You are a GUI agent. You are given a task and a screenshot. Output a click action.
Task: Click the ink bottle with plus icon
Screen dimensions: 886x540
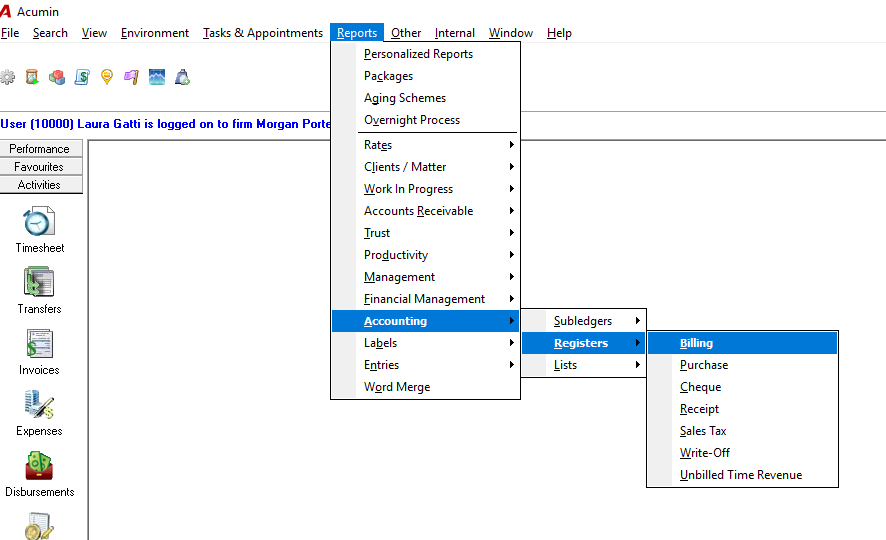point(182,77)
